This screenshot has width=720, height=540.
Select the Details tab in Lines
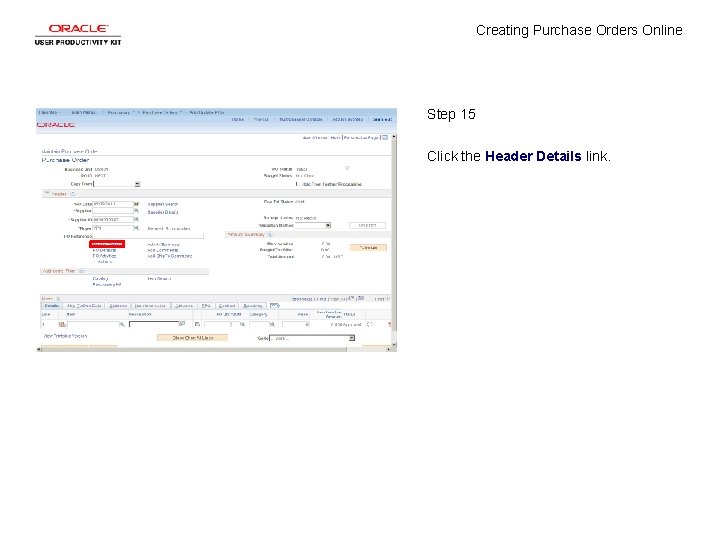tap(51, 306)
